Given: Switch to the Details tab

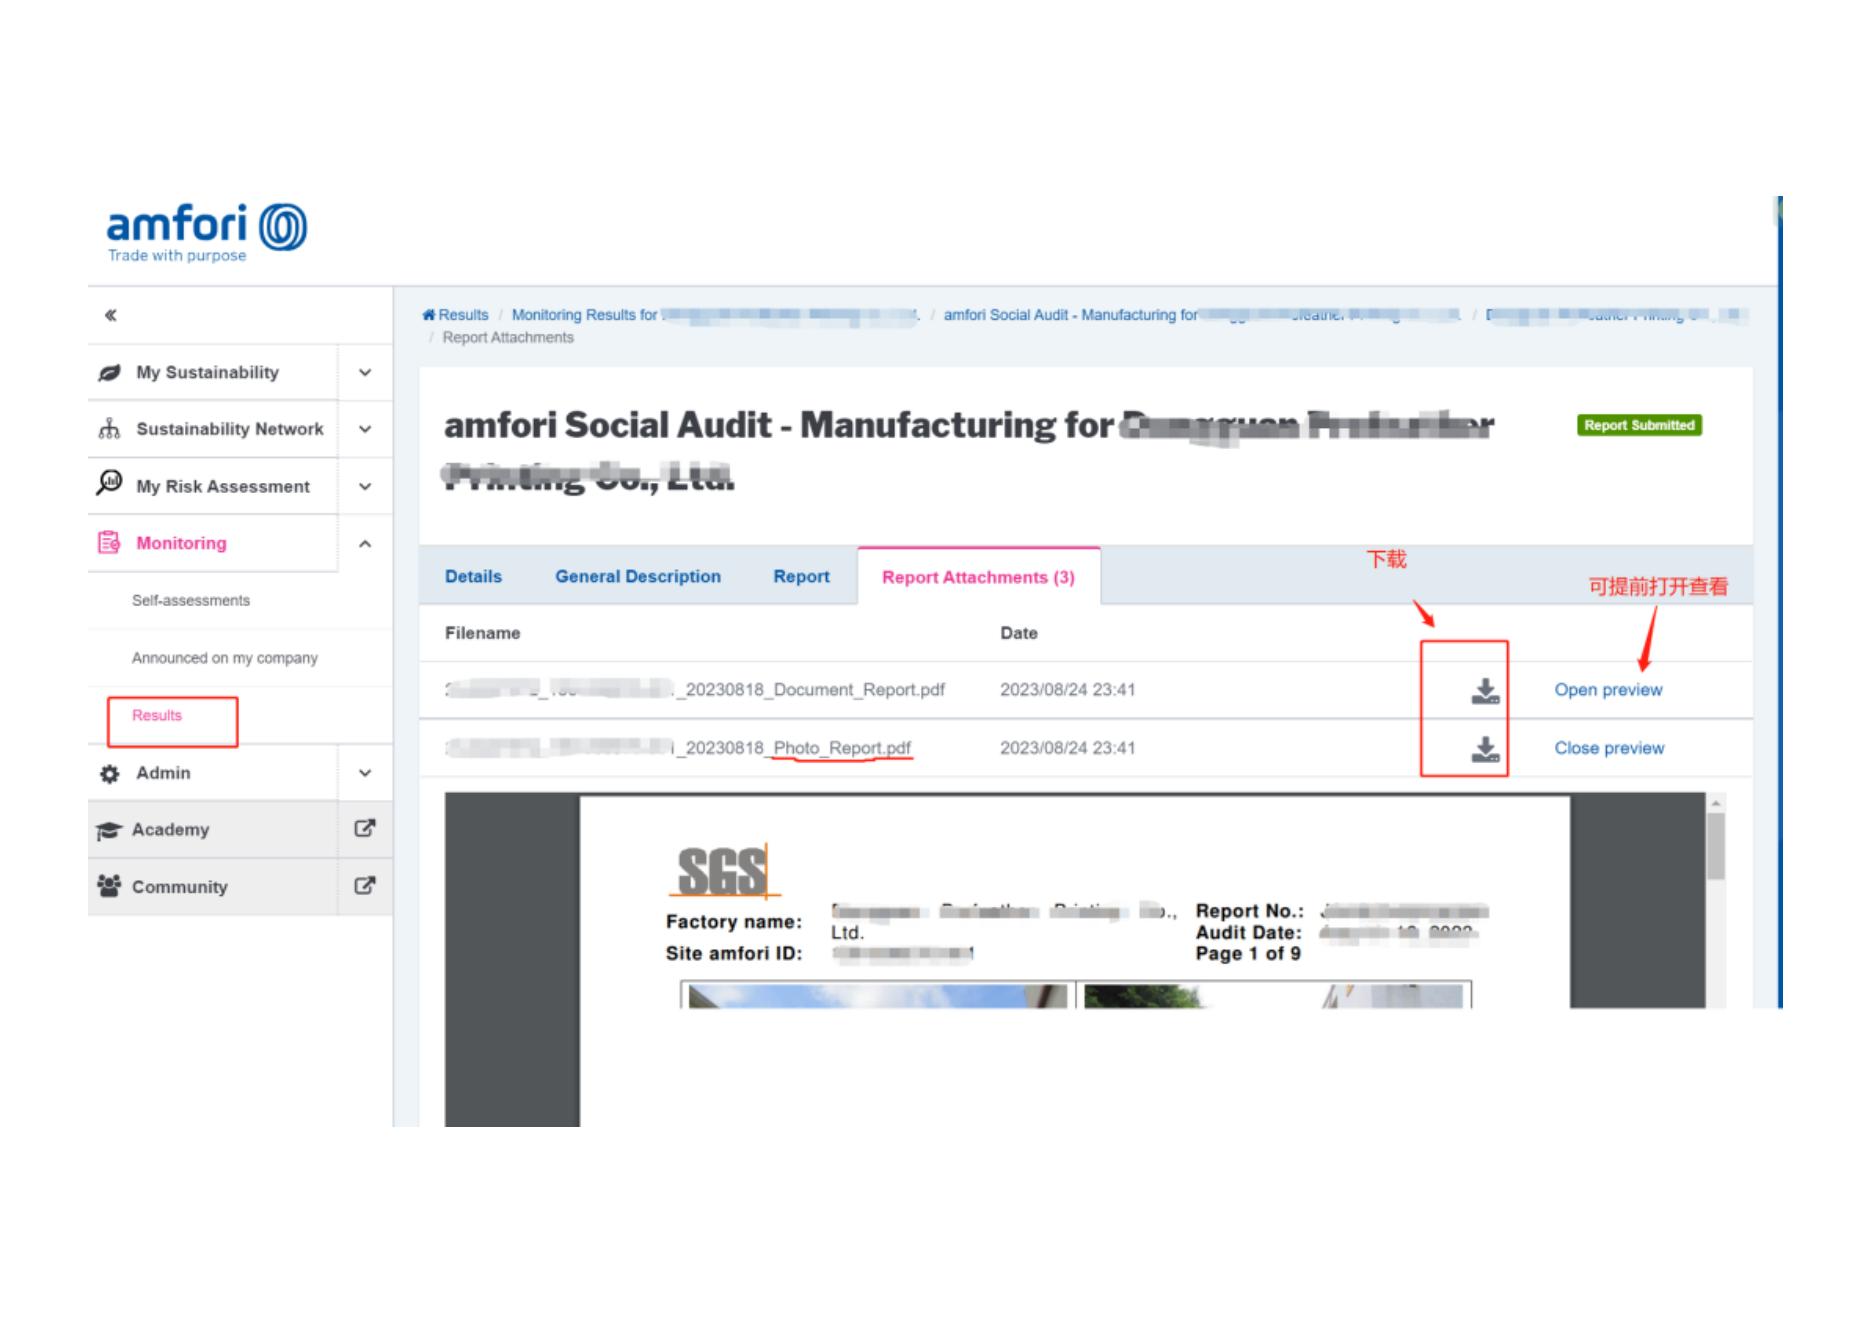Looking at the screenshot, I should [473, 577].
